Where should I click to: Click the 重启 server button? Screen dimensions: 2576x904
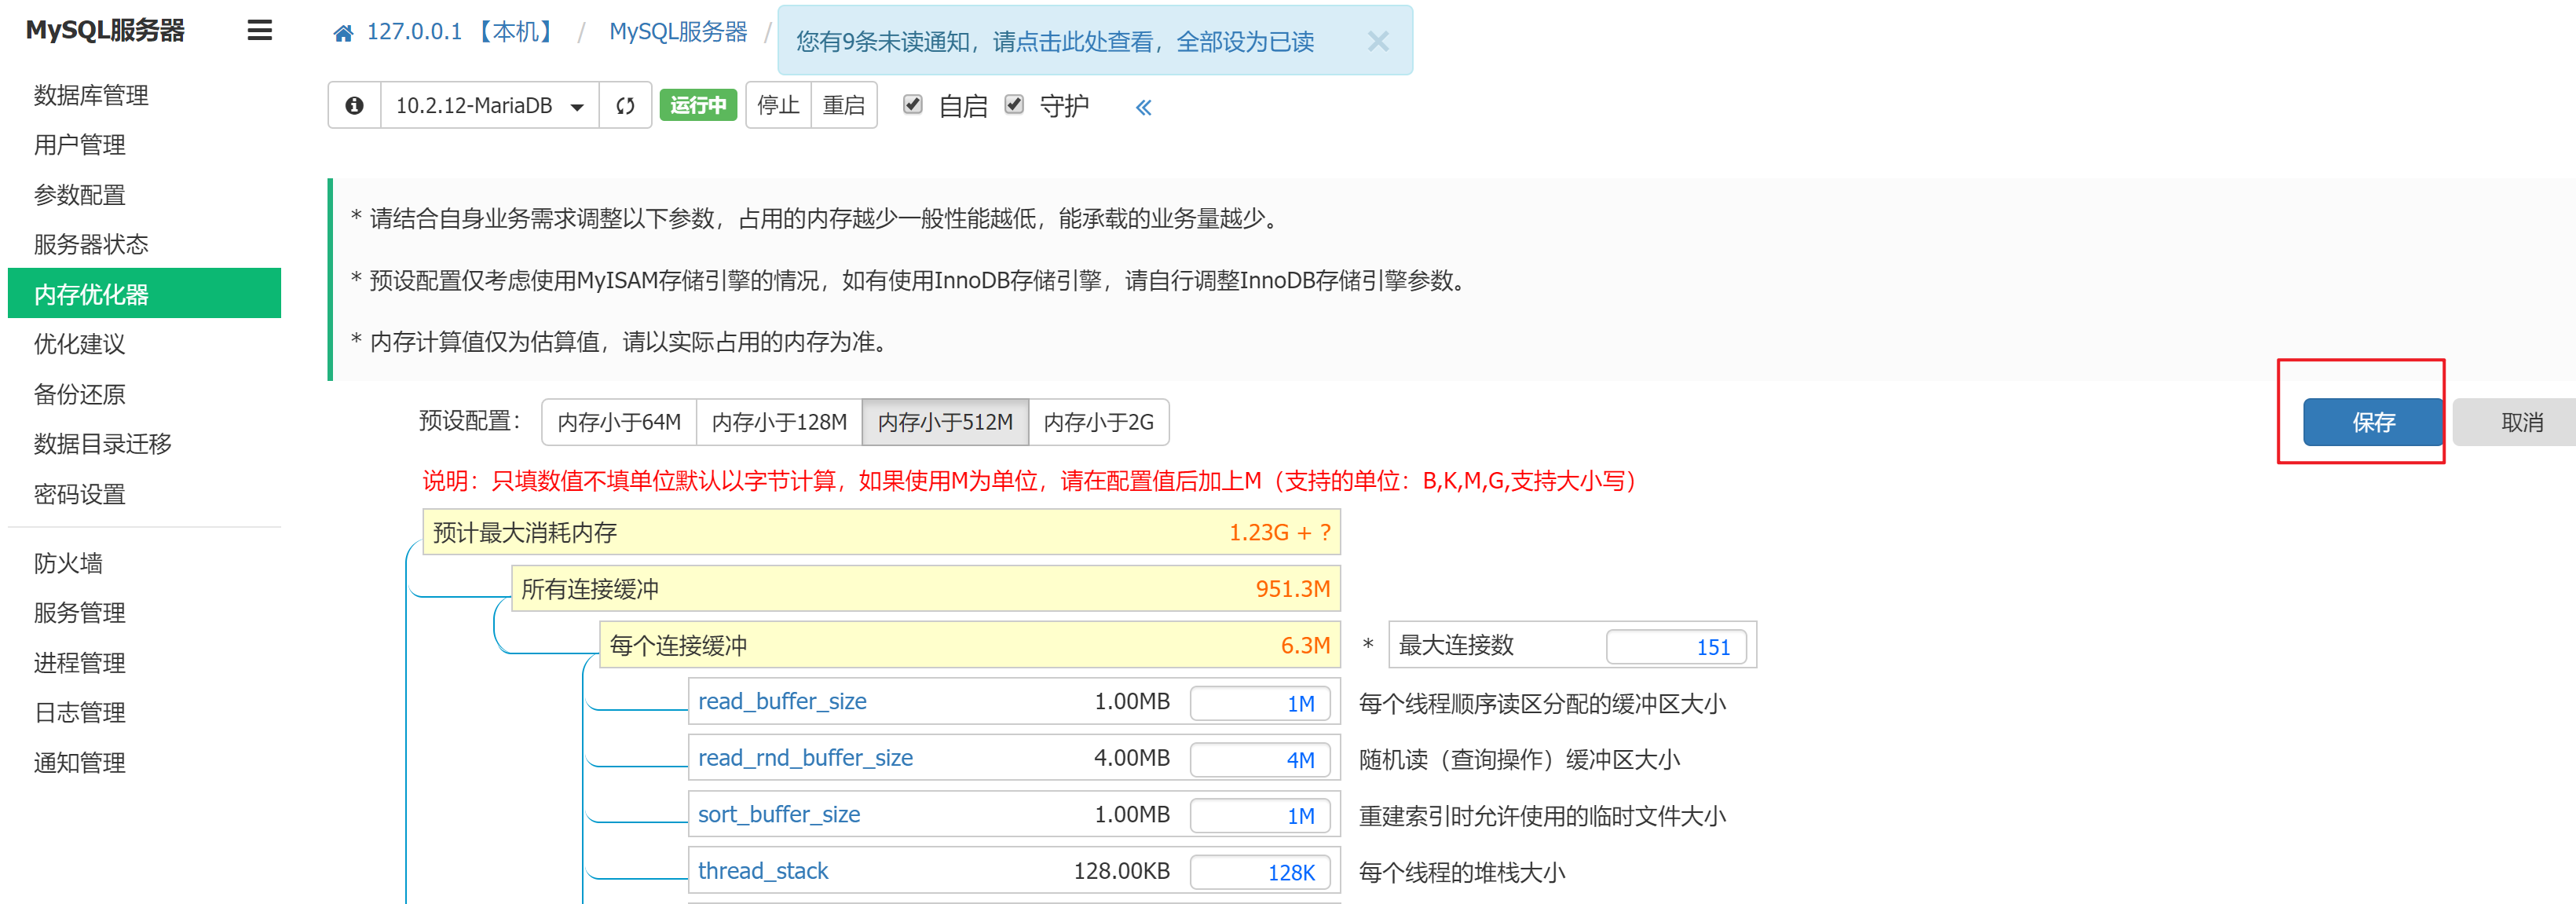point(843,105)
